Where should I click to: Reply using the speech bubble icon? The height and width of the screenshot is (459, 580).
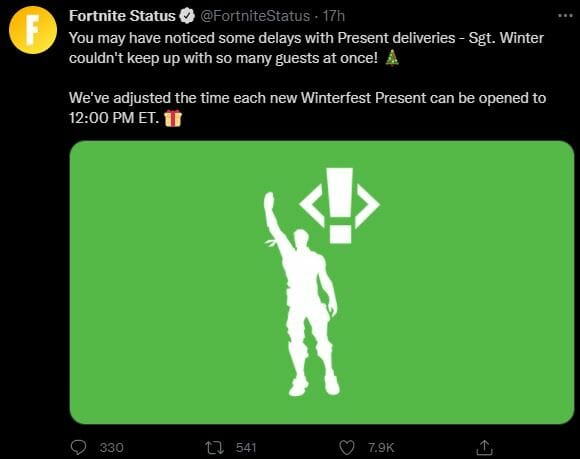pyautogui.click(x=78, y=448)
